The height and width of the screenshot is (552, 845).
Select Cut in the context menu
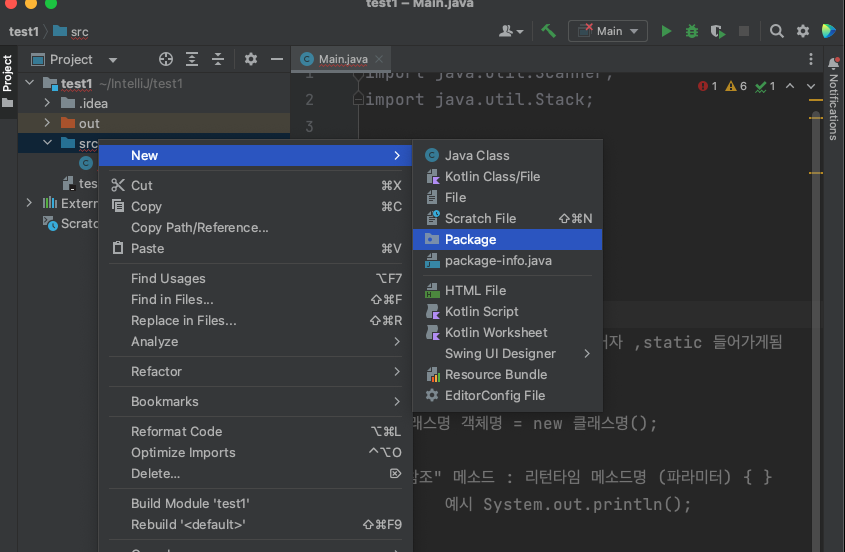pos(255,185)
